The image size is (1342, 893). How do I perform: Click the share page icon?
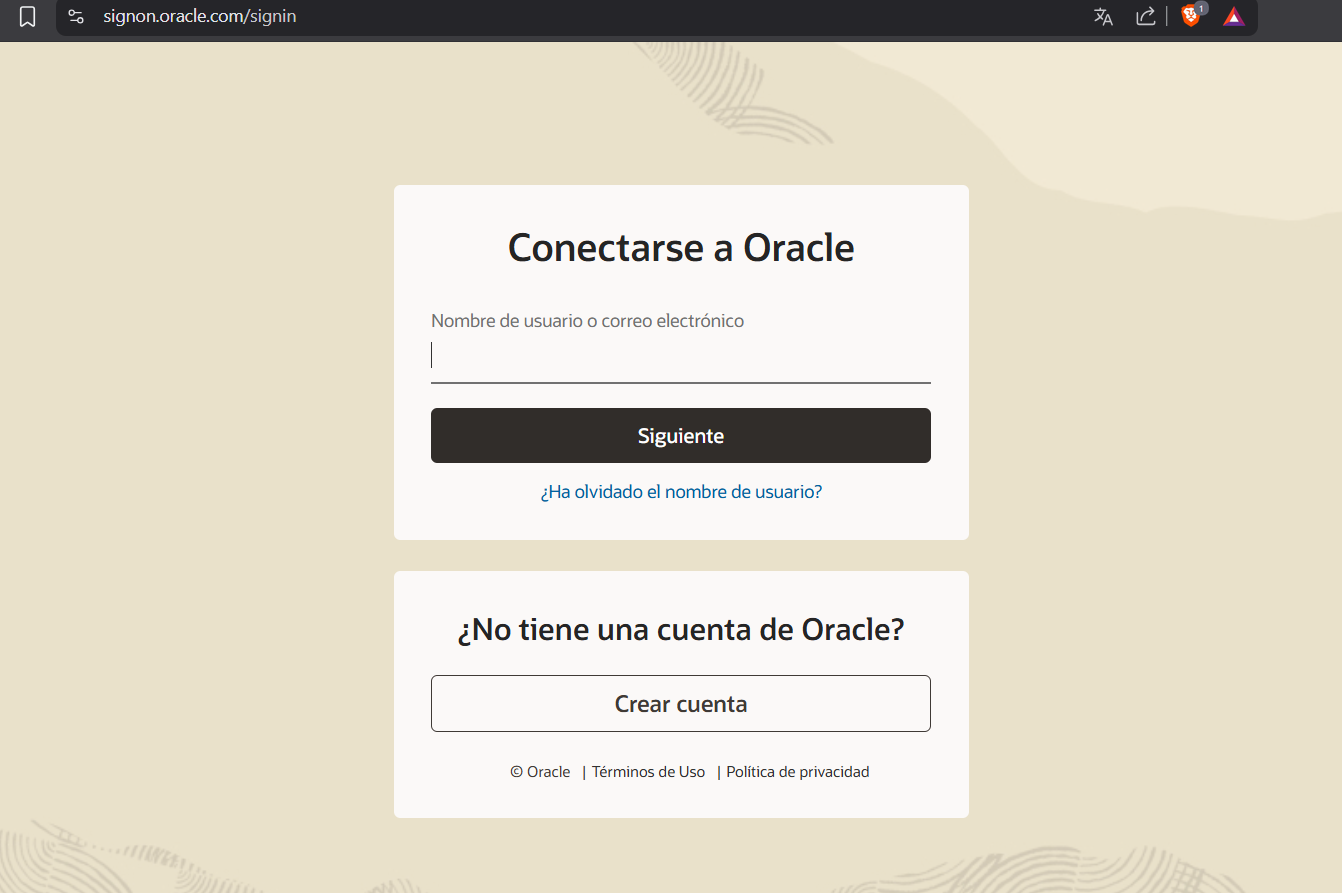click(1146, 16)
